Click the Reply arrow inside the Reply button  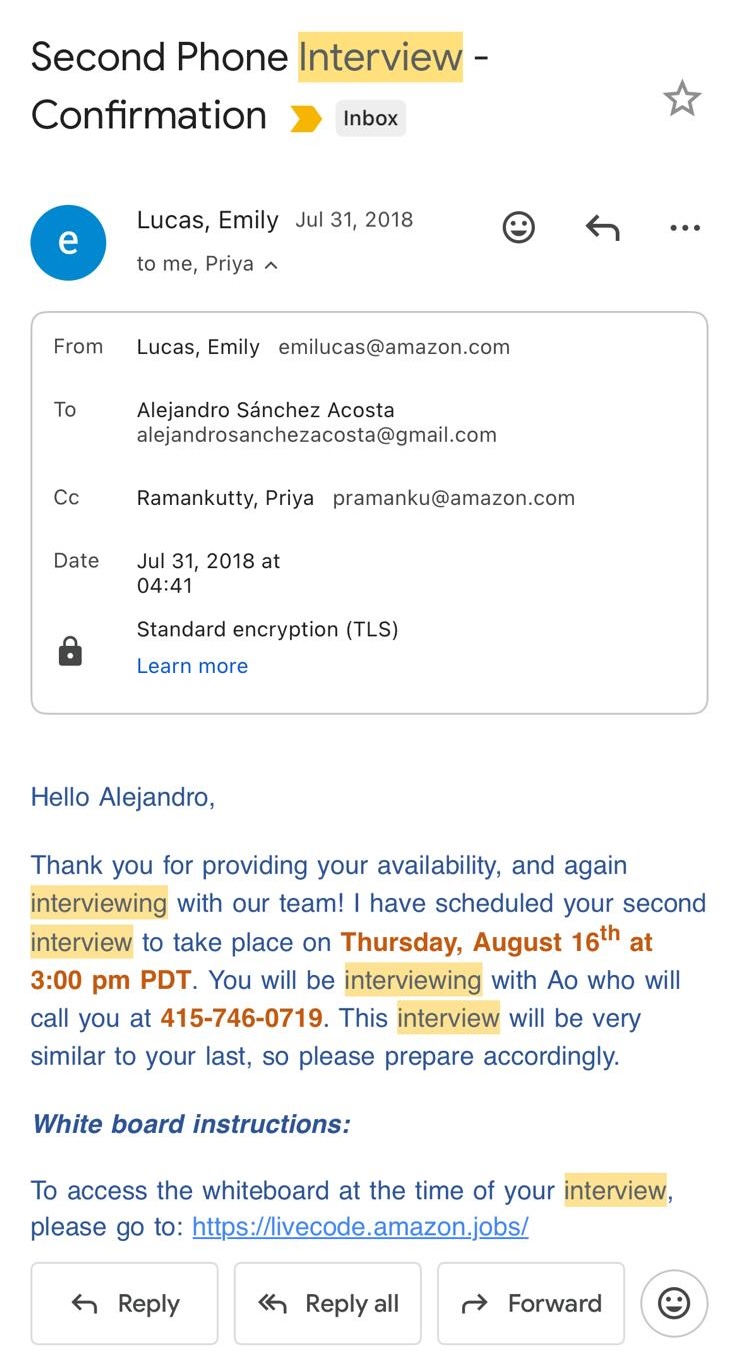click(85, 1303)
